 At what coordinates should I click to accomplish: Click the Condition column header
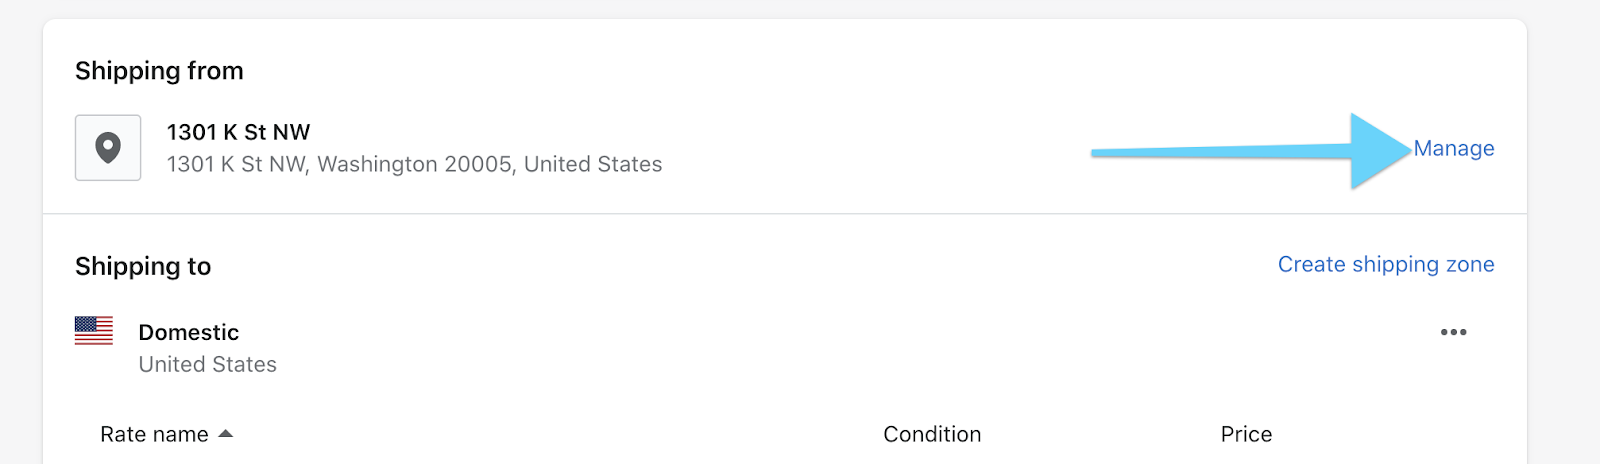(x=932, y=434)
